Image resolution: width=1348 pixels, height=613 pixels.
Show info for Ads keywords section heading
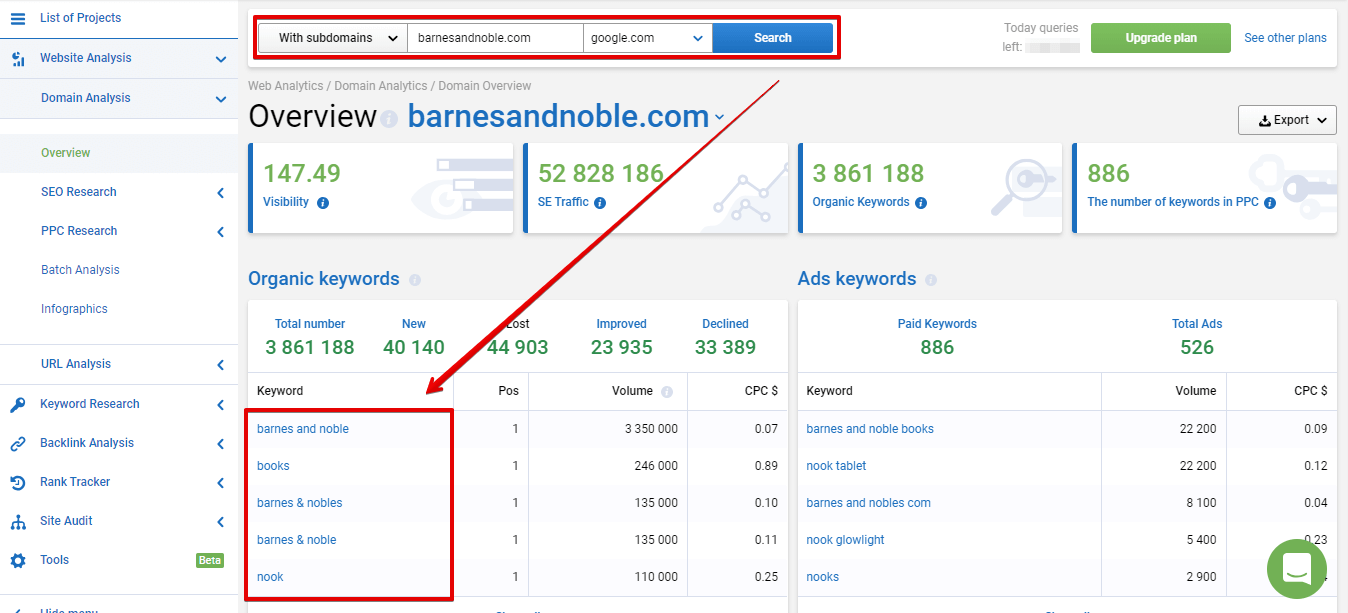click(932, 280)
